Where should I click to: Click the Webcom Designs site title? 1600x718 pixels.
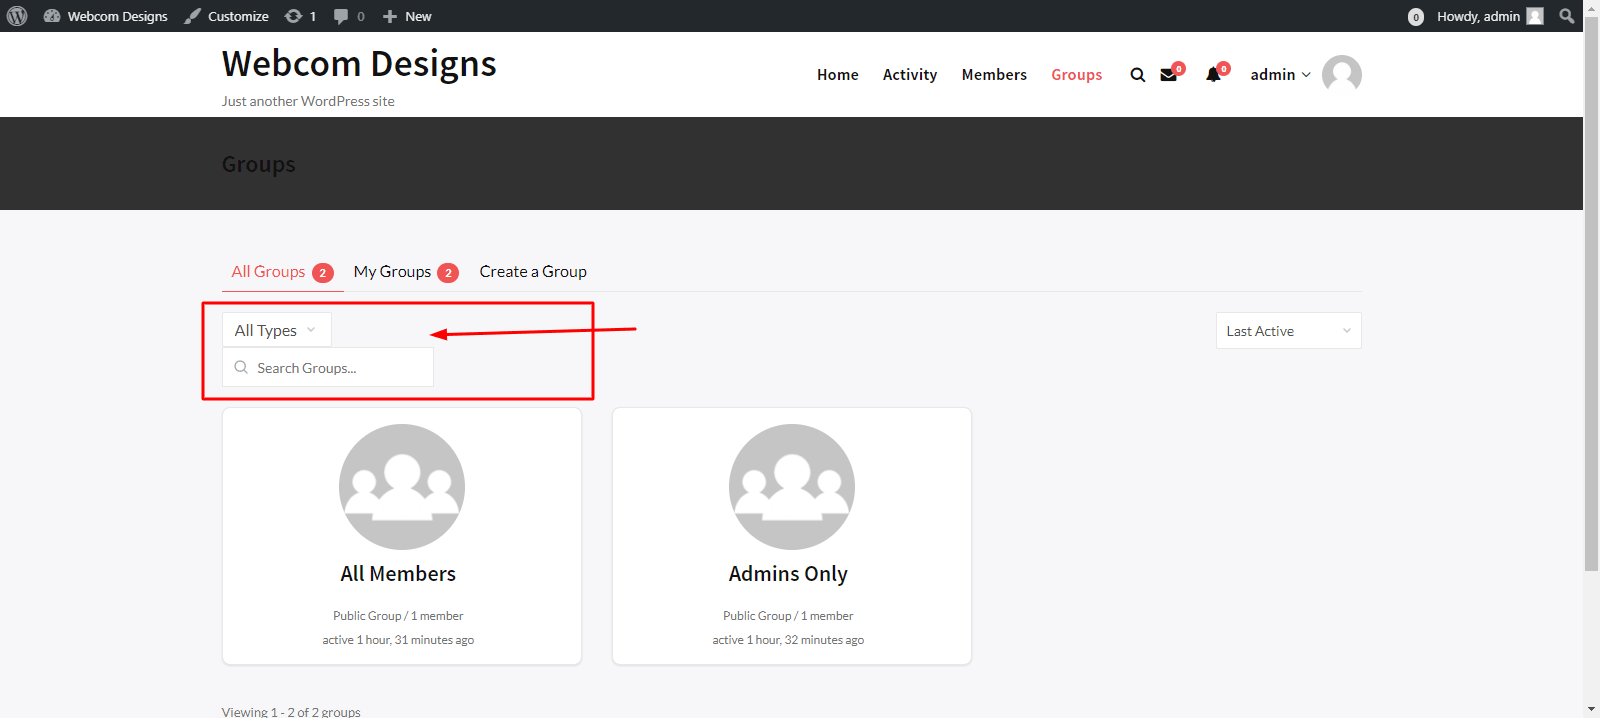click(359, 63)
